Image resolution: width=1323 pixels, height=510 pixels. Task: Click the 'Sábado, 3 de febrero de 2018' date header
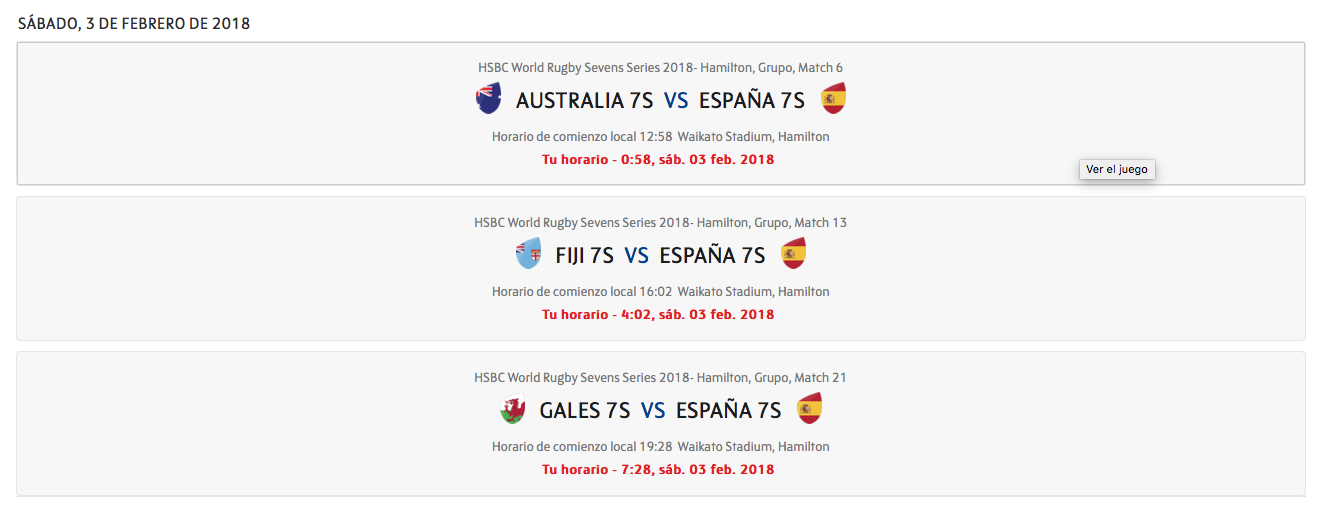pyautogui.click(x=134, y=24)
